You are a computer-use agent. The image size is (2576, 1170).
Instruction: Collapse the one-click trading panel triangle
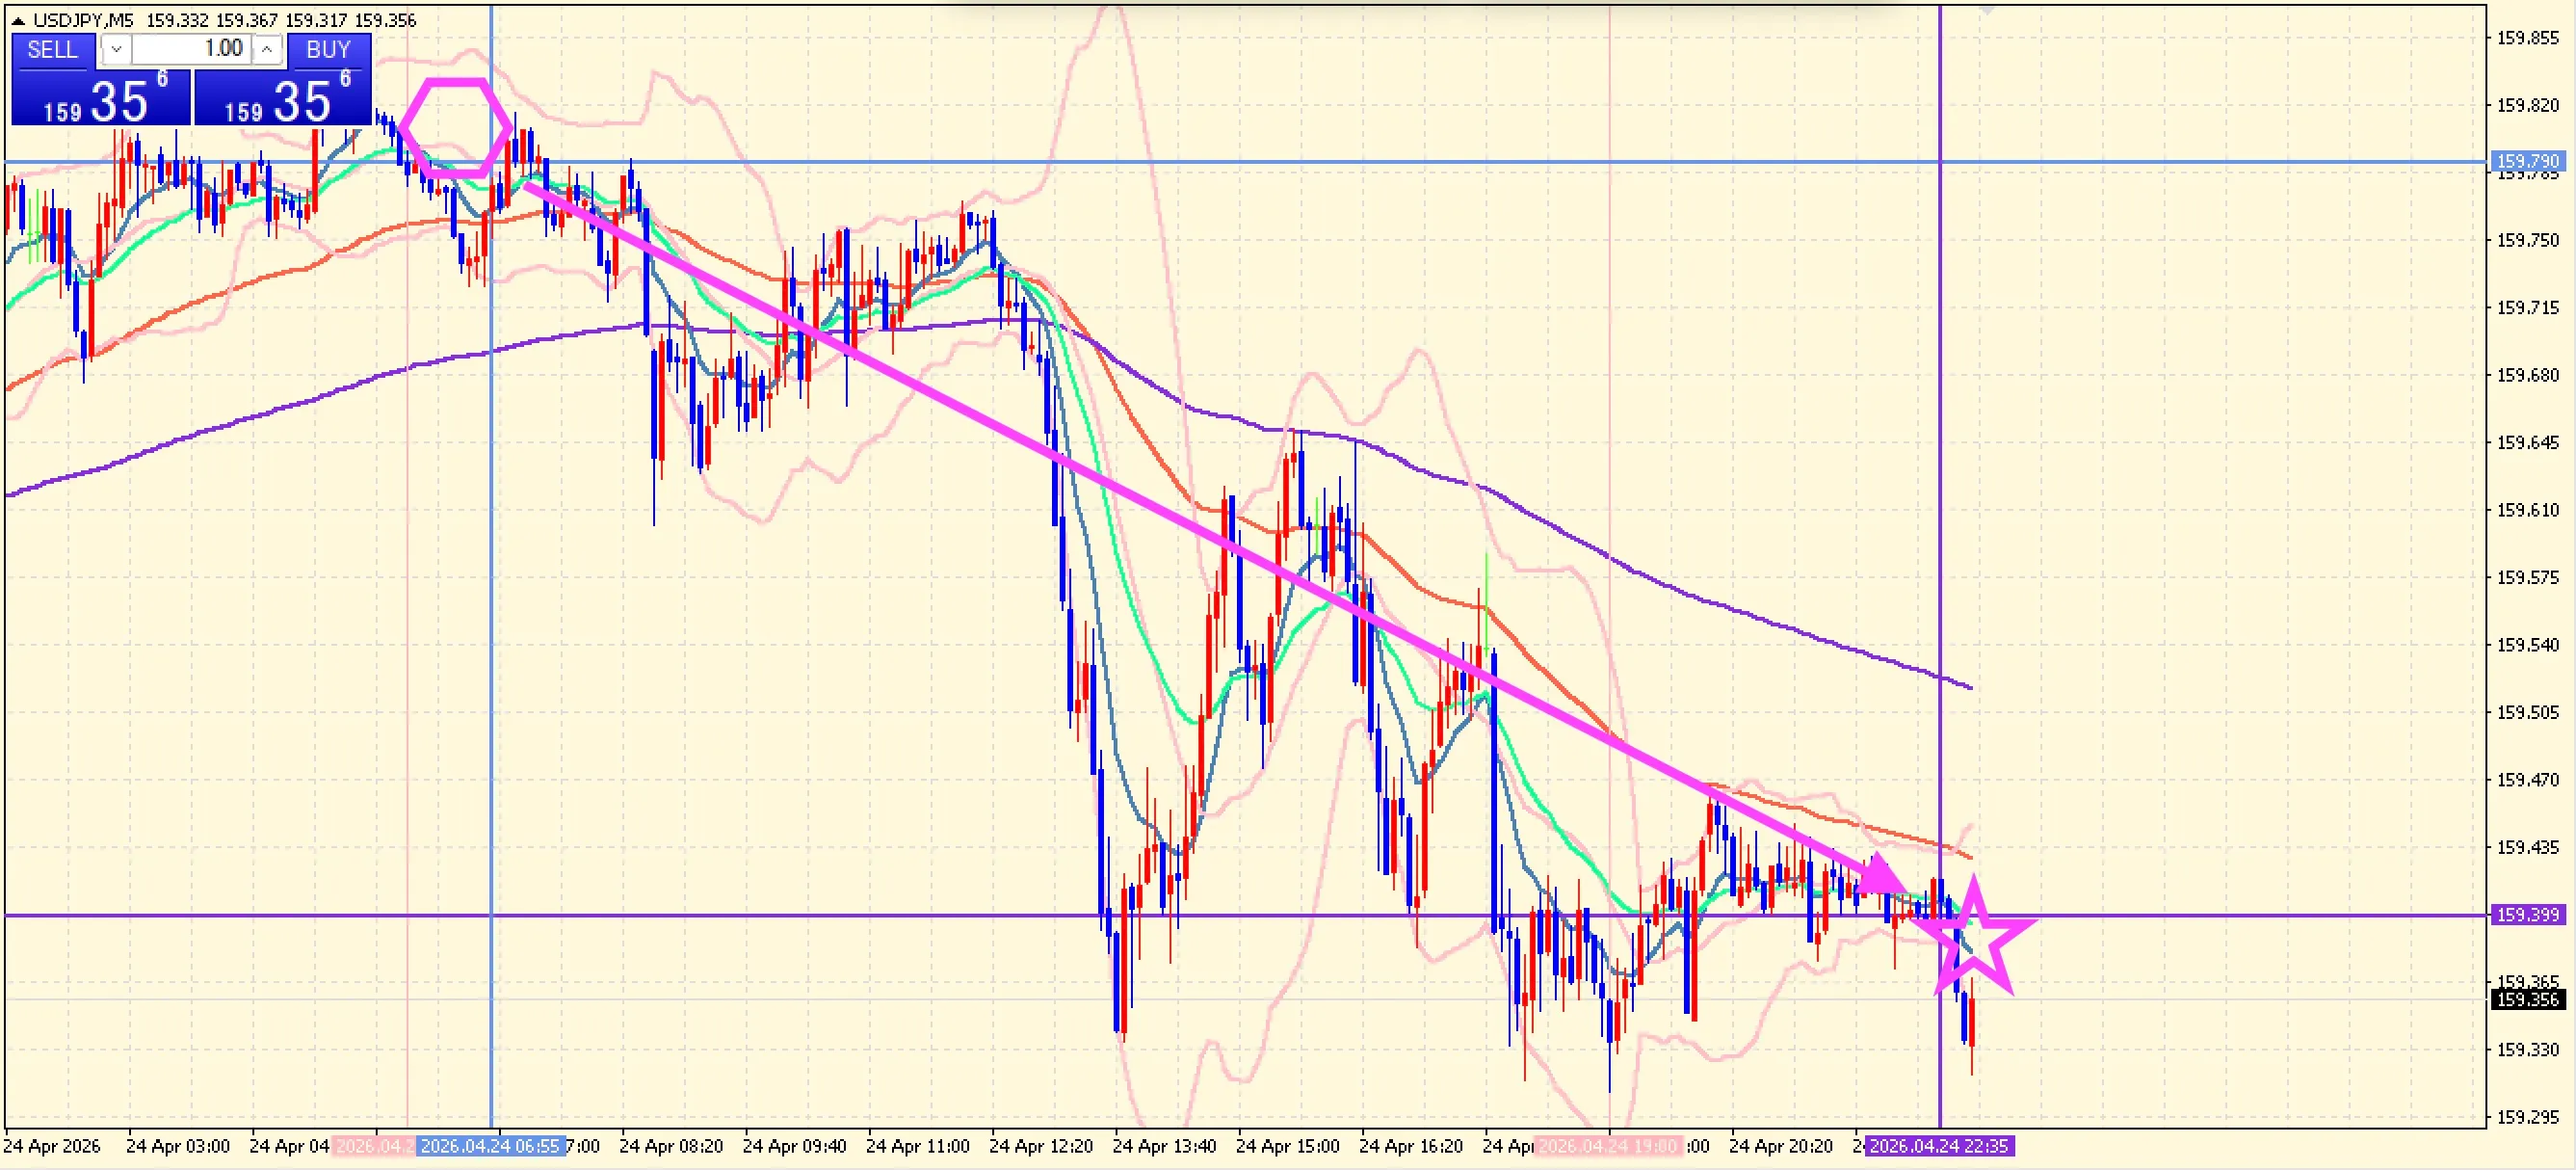18,20
